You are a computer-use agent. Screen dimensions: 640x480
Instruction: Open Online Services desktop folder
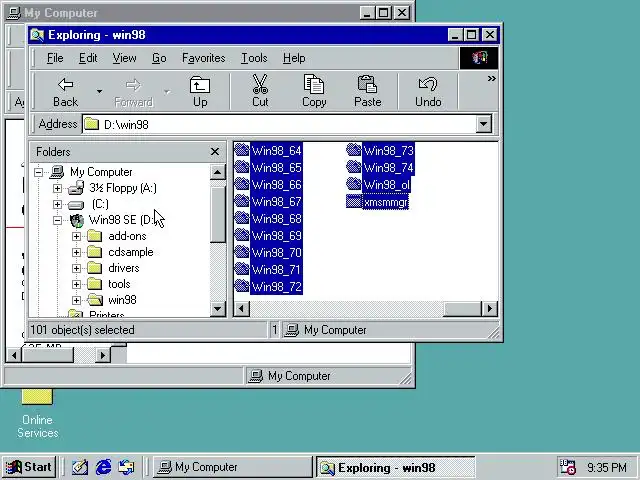click(37, 413)
